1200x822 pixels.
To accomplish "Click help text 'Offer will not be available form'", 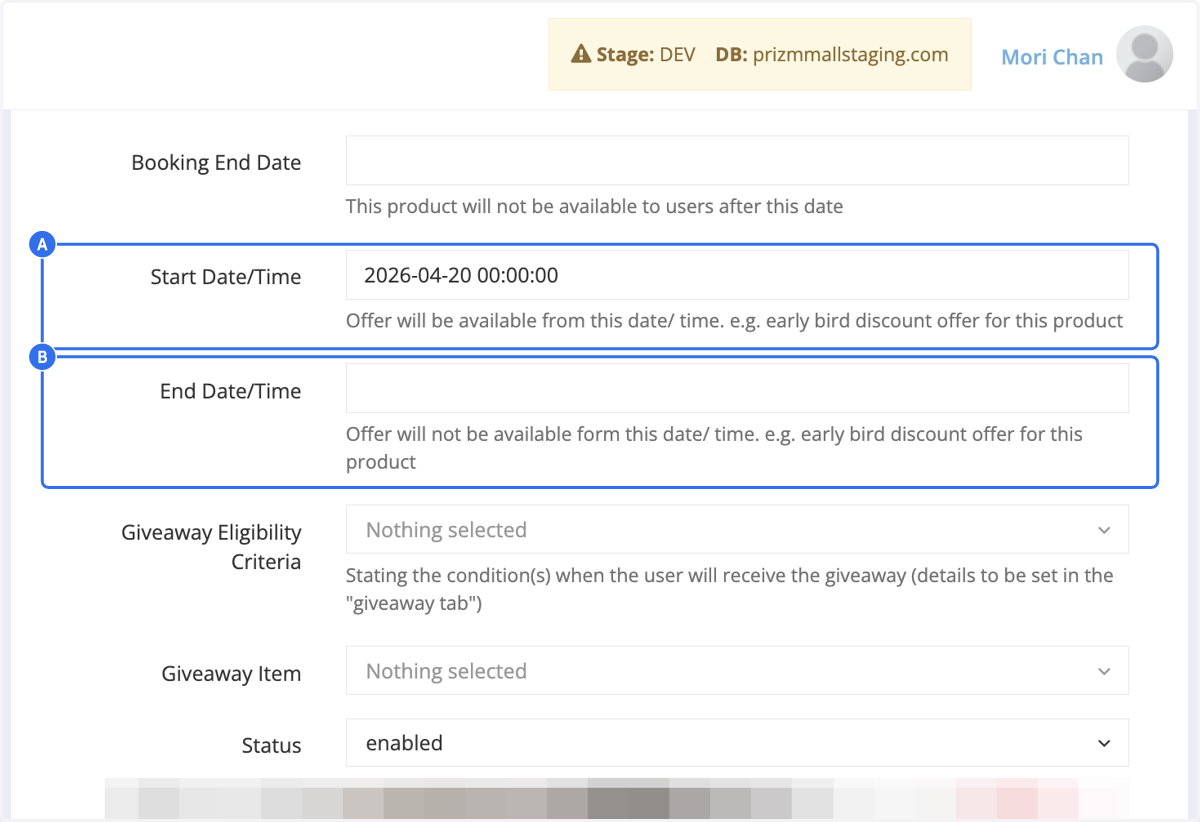I will [x=714, y=448].
